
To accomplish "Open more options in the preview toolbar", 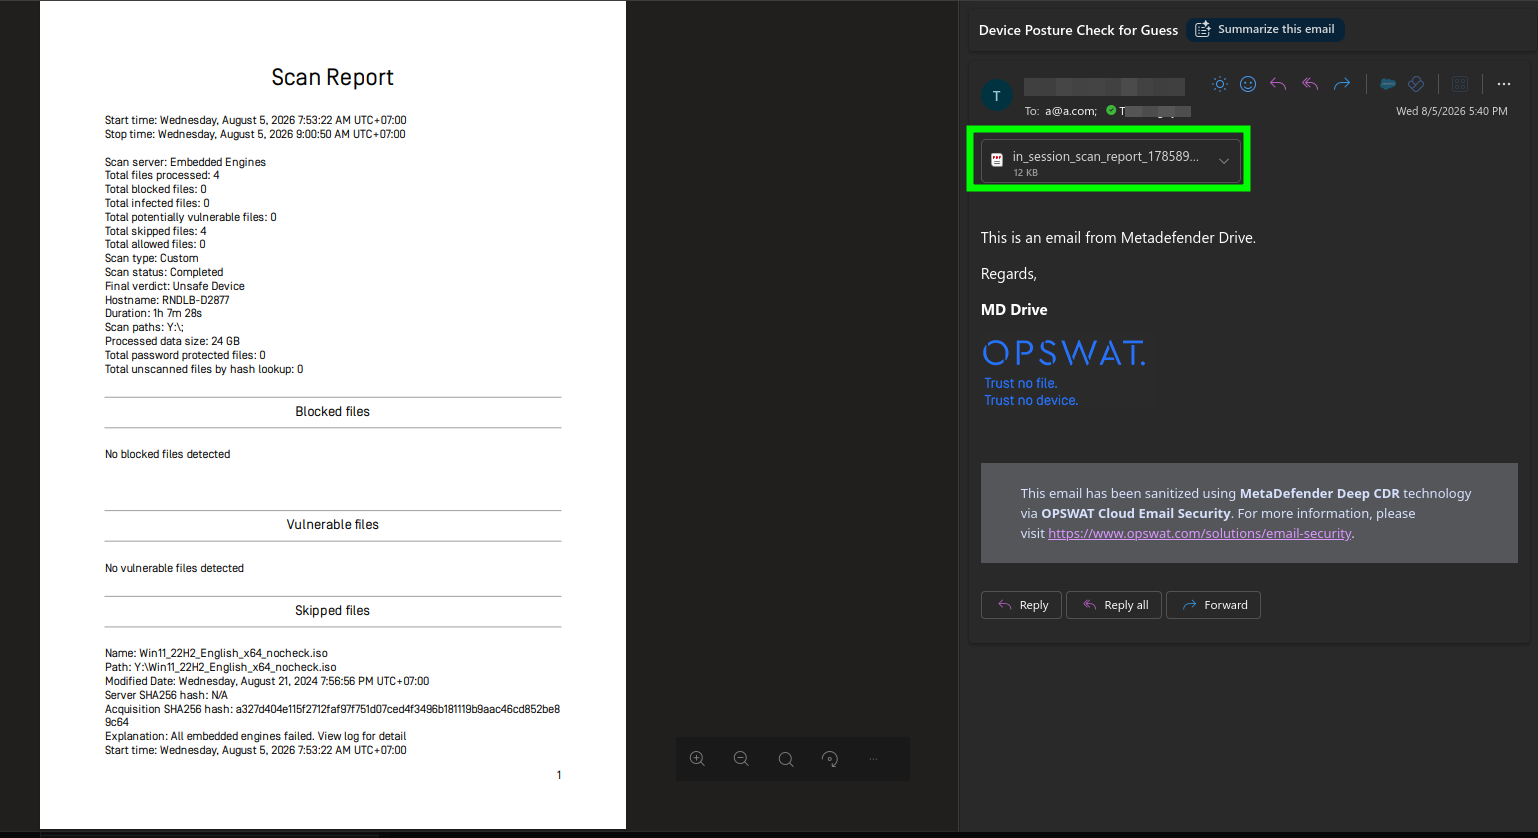I will point(873,759).
